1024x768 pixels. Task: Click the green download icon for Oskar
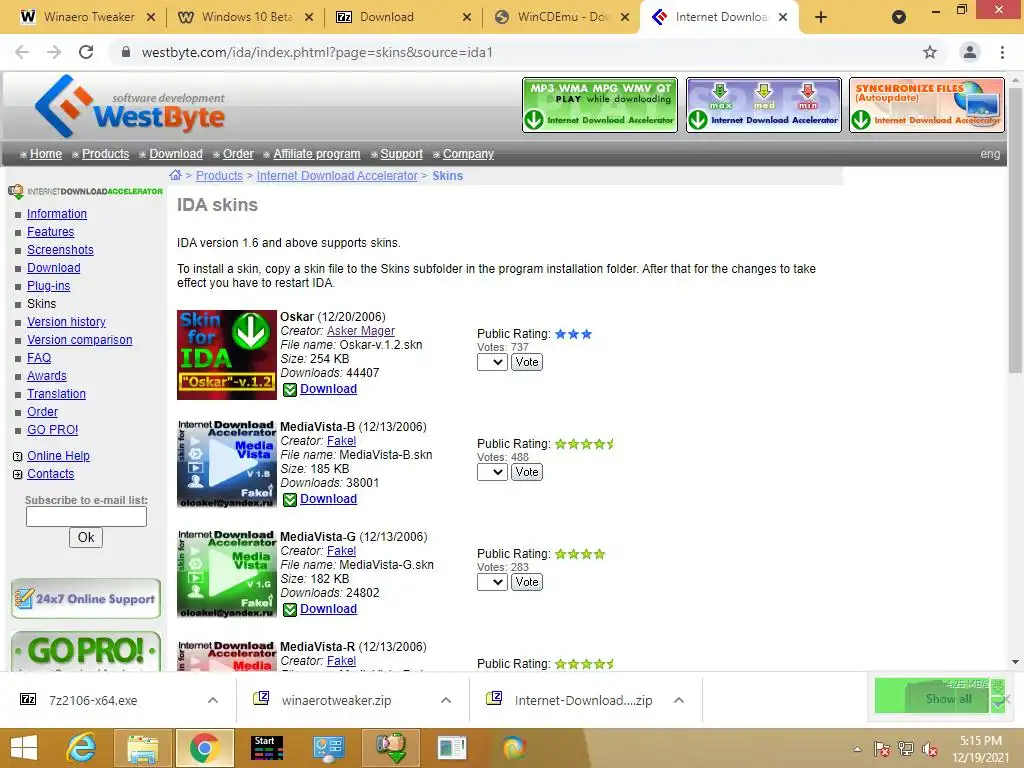pos(289,390)
